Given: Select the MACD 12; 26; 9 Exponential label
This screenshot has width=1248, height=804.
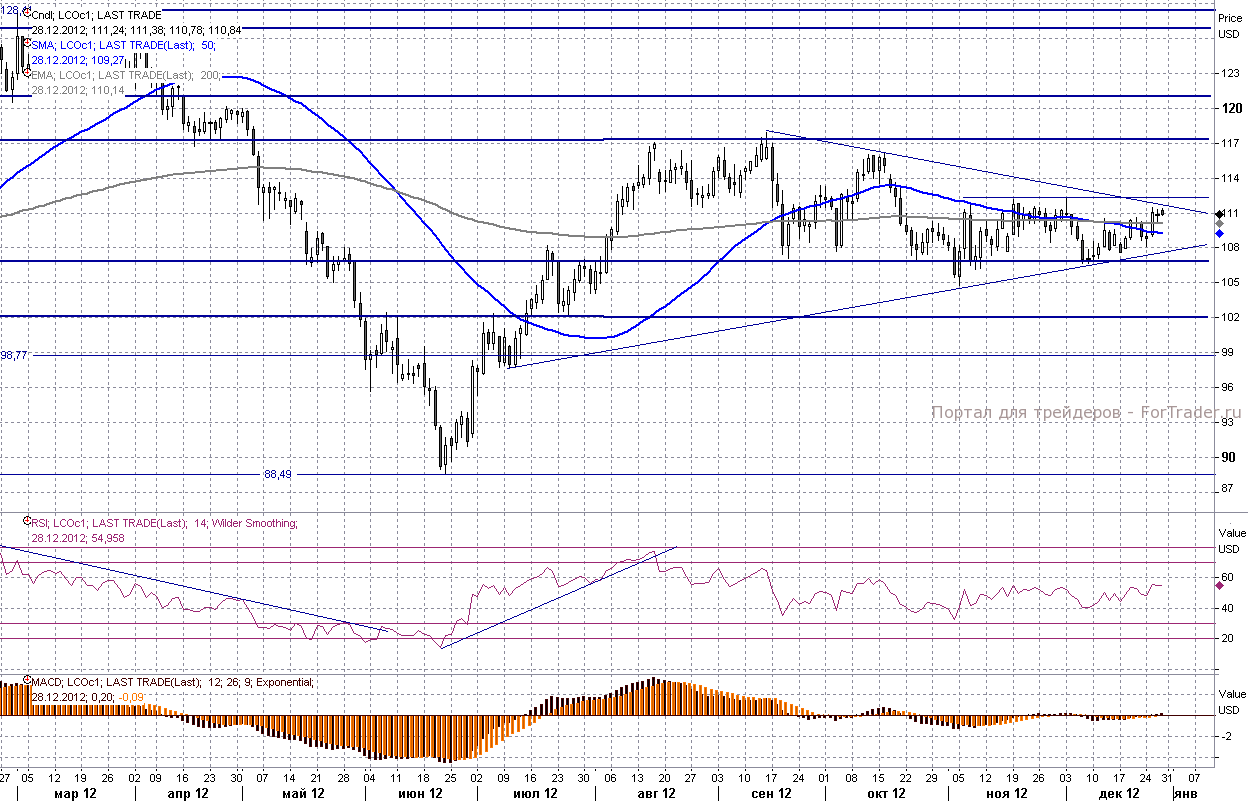Looking at the screenshot, I should coord(172,682).
